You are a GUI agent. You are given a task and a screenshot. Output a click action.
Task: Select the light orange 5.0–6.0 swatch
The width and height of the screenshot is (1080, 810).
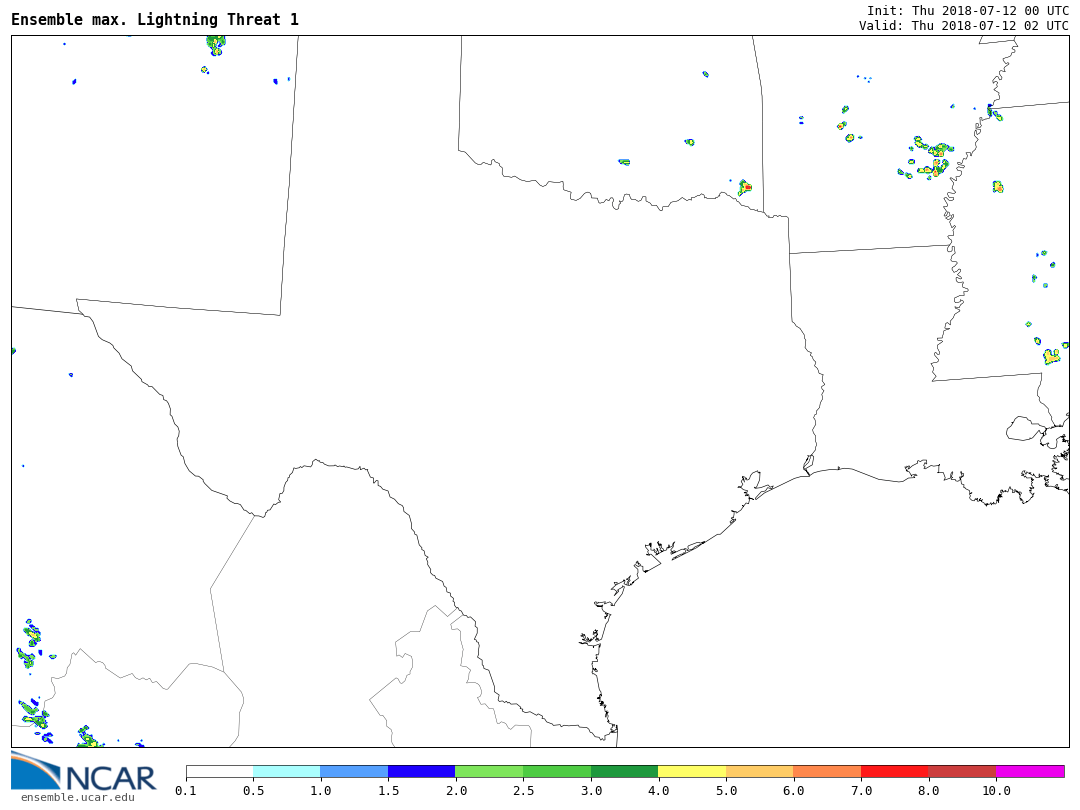(x=759, y=771)
